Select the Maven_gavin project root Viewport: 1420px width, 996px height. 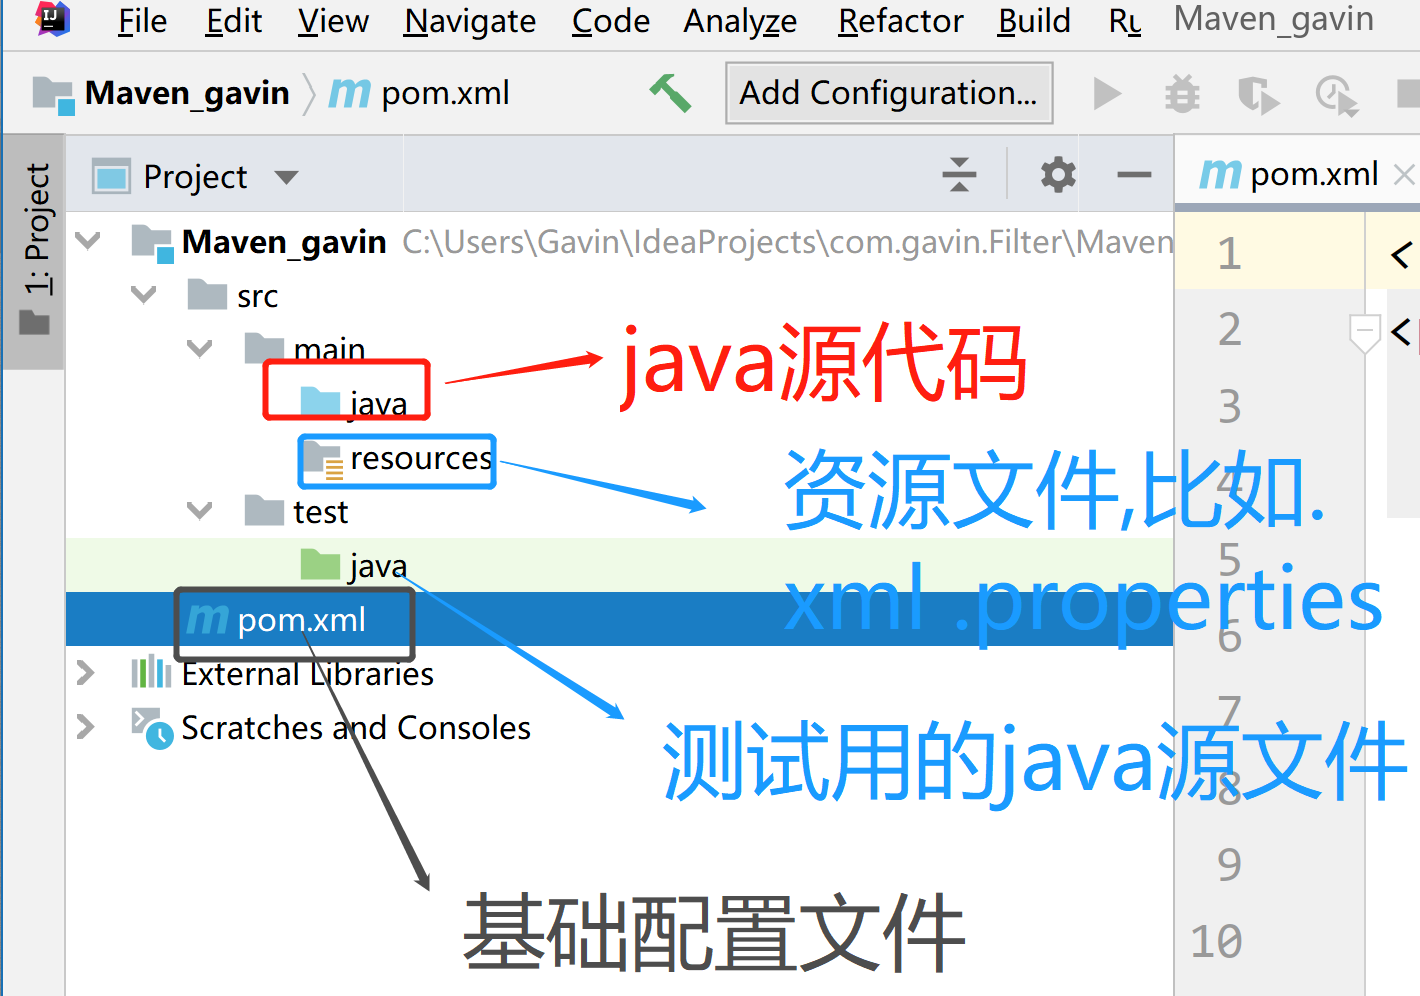coord(284,242)
